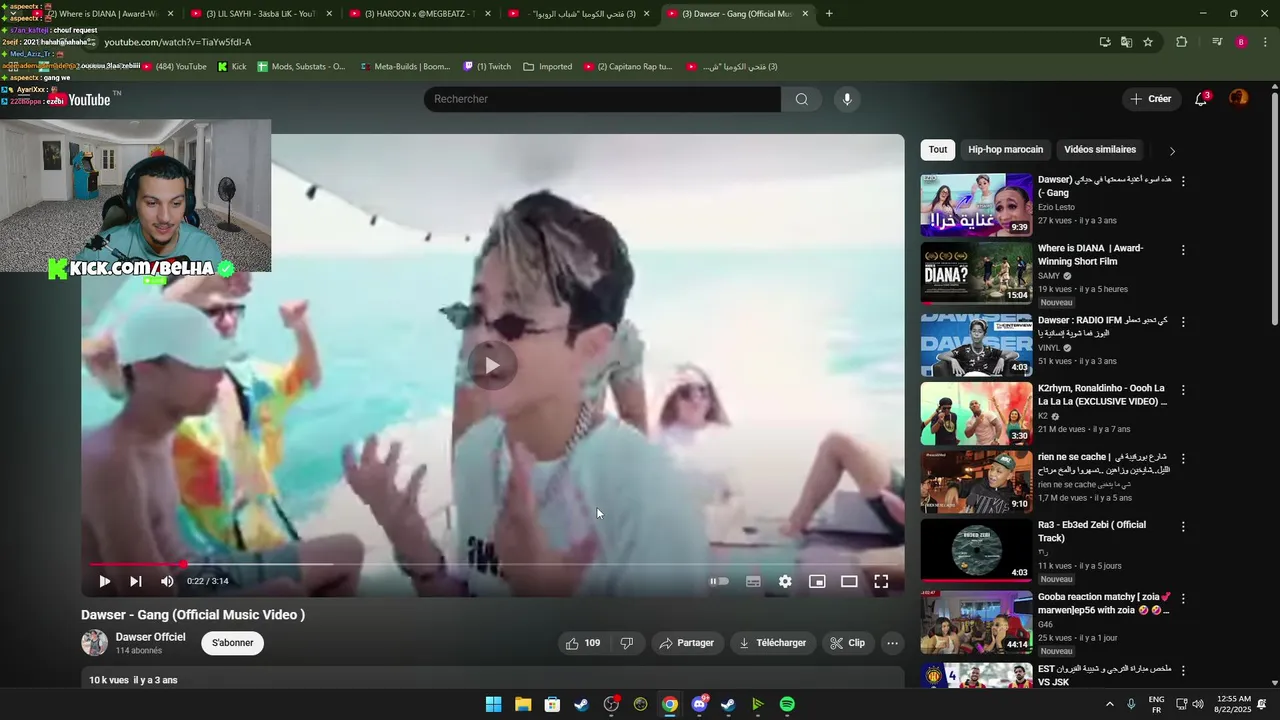The width and height of the screenshot is (1280, 720).
Task: Open YouTube notifications bell
Action: (x=1201, y=99)
